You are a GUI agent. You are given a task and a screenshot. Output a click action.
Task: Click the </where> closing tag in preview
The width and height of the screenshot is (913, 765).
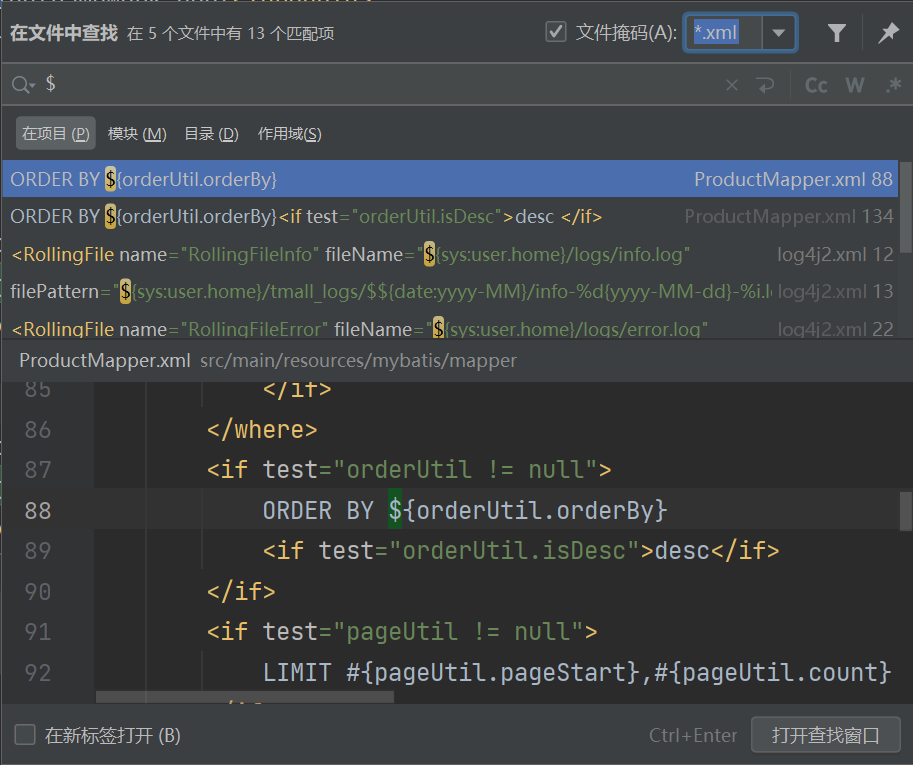click(262, 430)
